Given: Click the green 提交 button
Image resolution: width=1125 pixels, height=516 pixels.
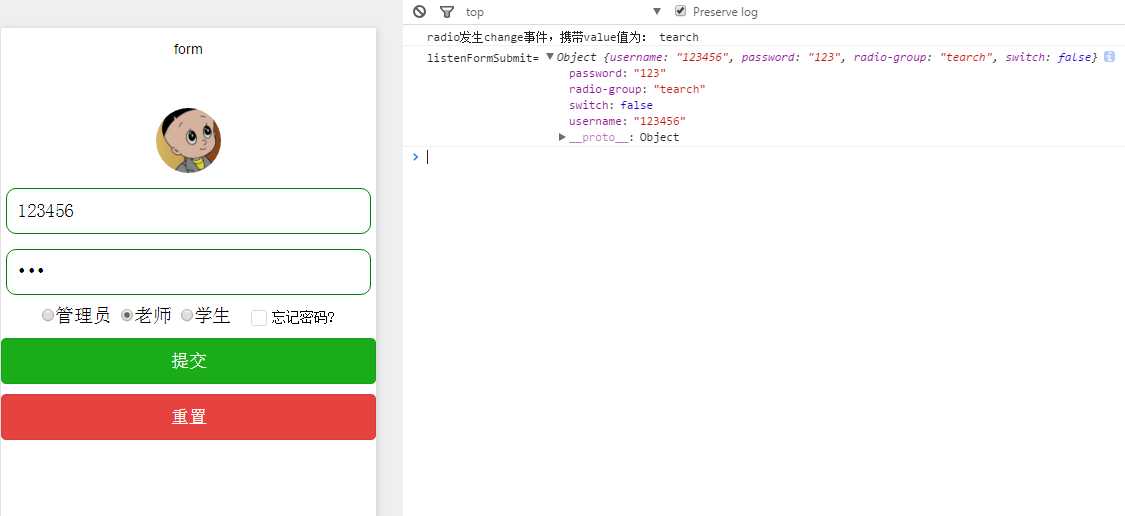Looking at the screenshot, I should 189,361.
